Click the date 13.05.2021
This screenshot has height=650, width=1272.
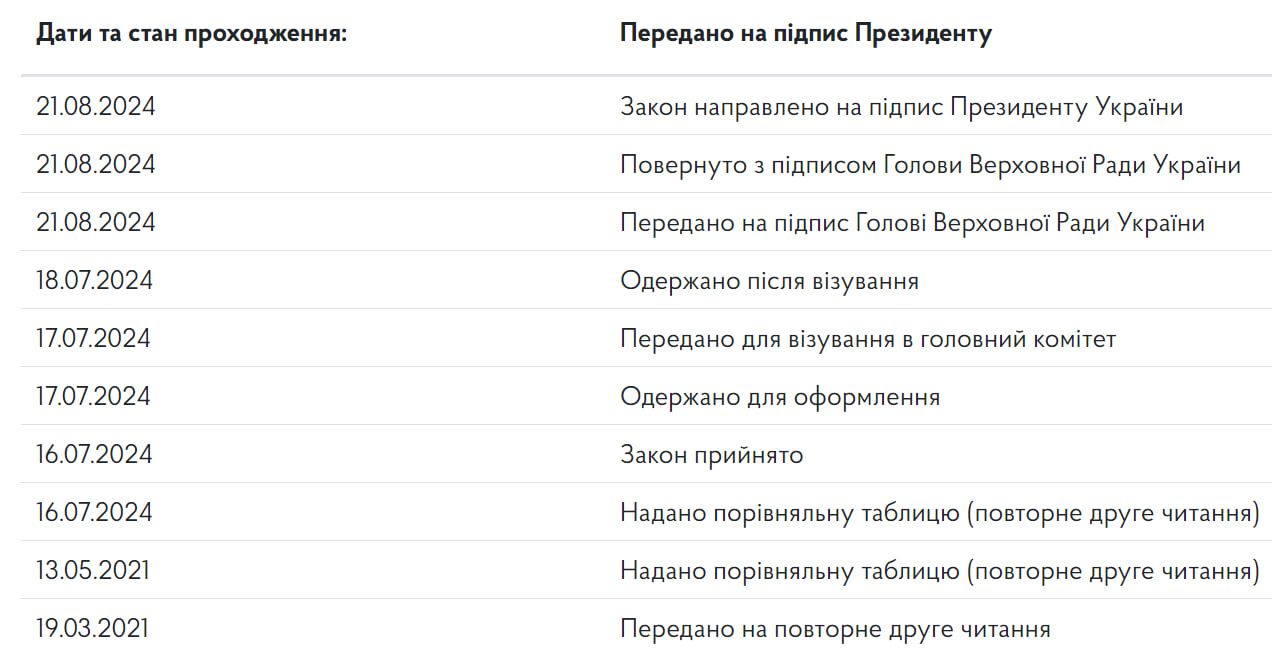[93, 570]
